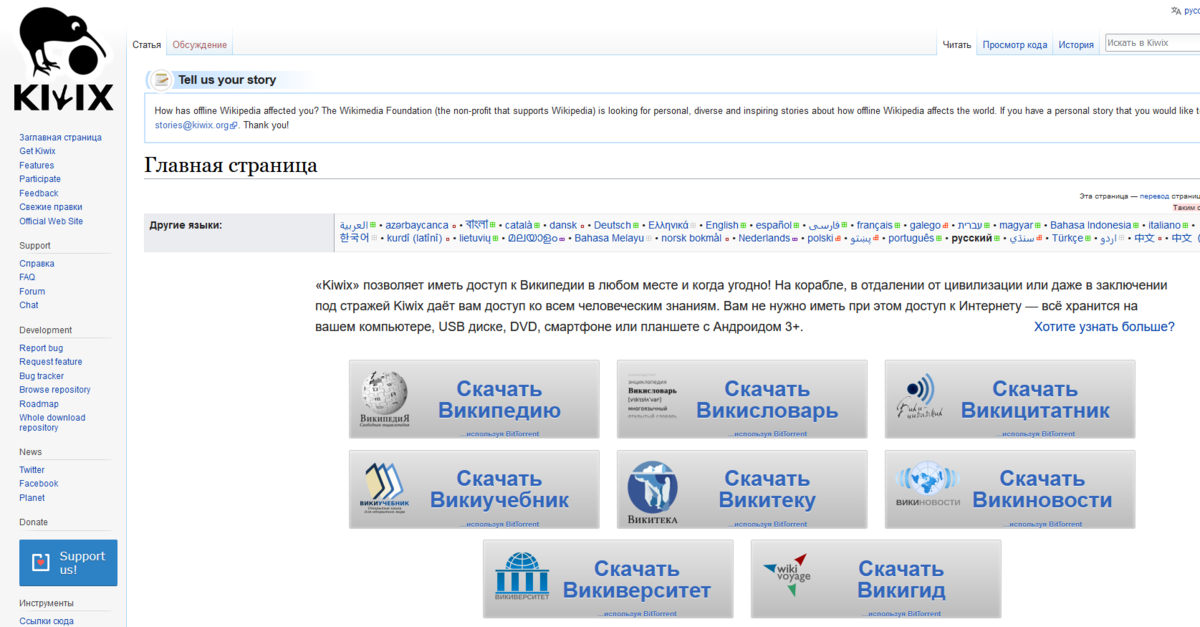
Task: Click the Wiktionary logo image
Action: (x=652, y=399)
